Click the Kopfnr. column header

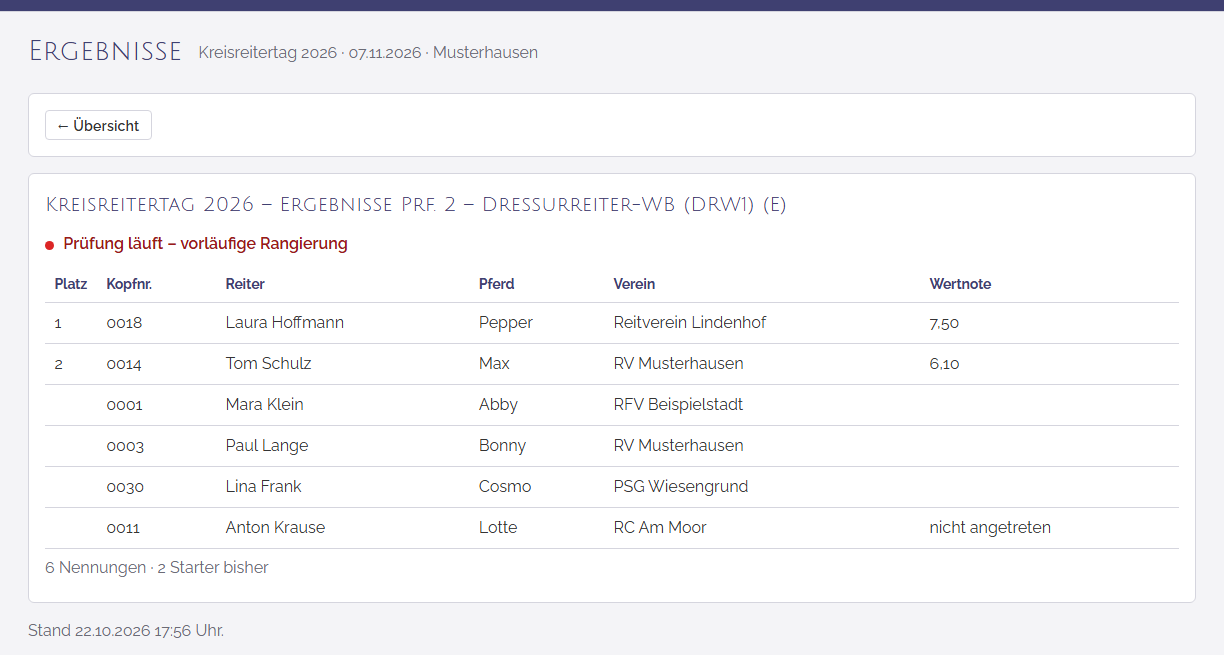point(129,284)
